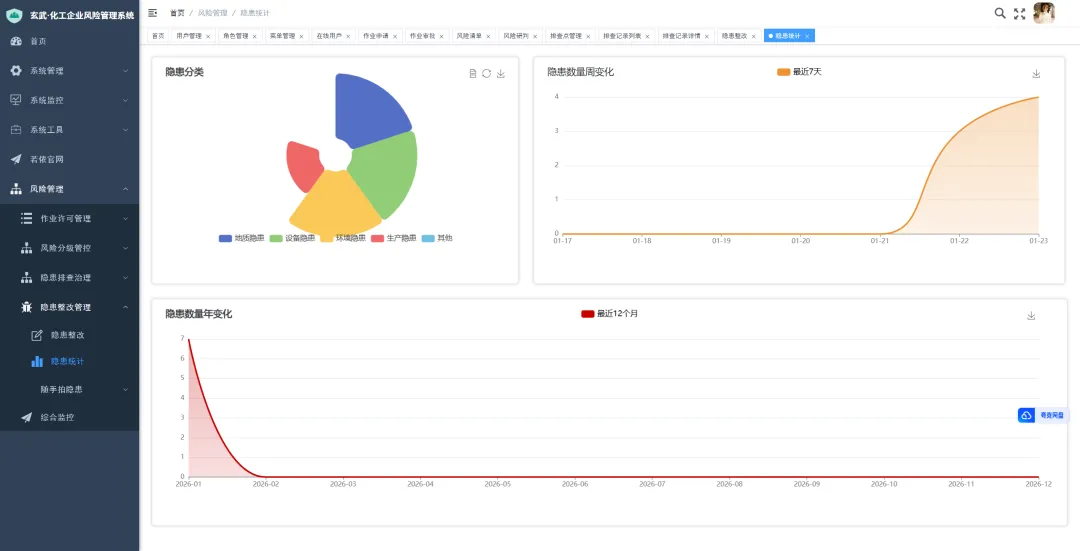The height and width of the screenshot is (551, 1080).
Task: Click the list icon for 作业许可管理
Action: point(26,218)
